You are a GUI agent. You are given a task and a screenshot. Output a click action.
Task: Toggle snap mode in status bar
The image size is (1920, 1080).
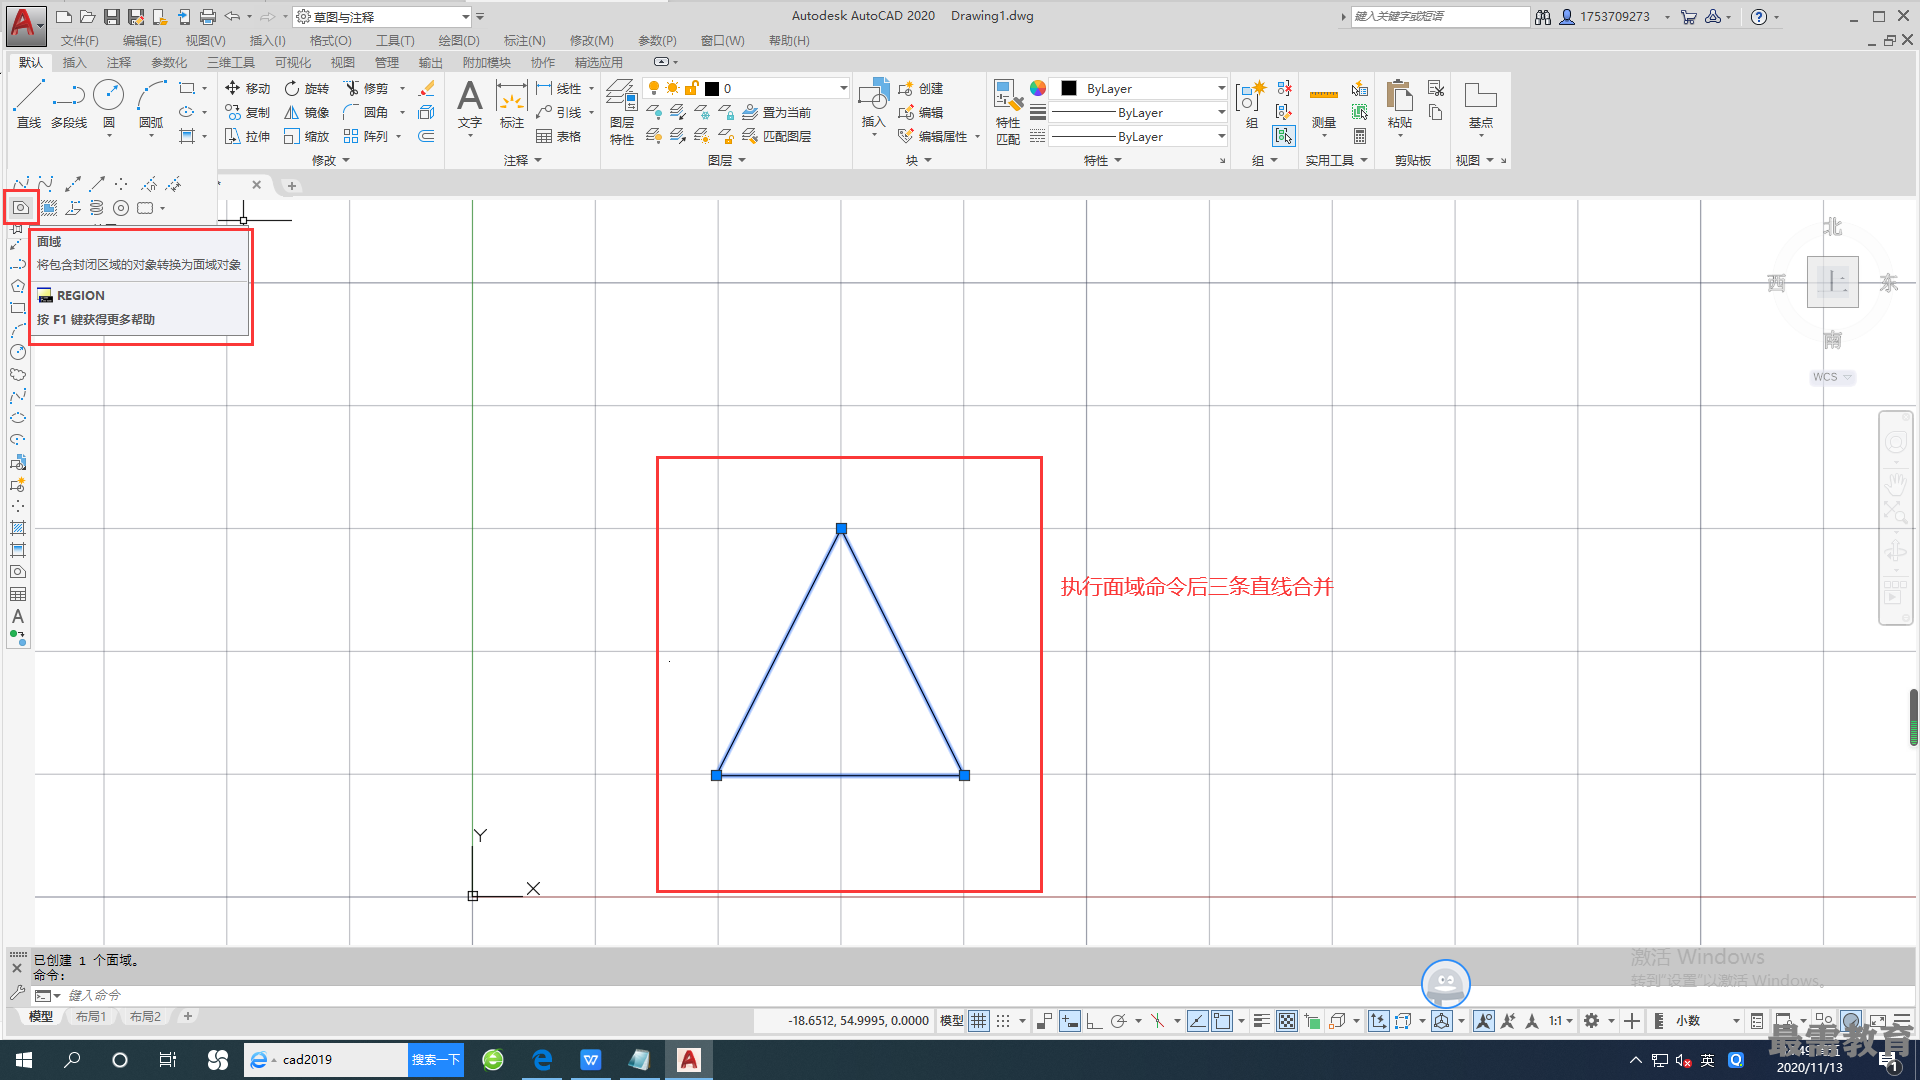click(x=1003, y=1021)
